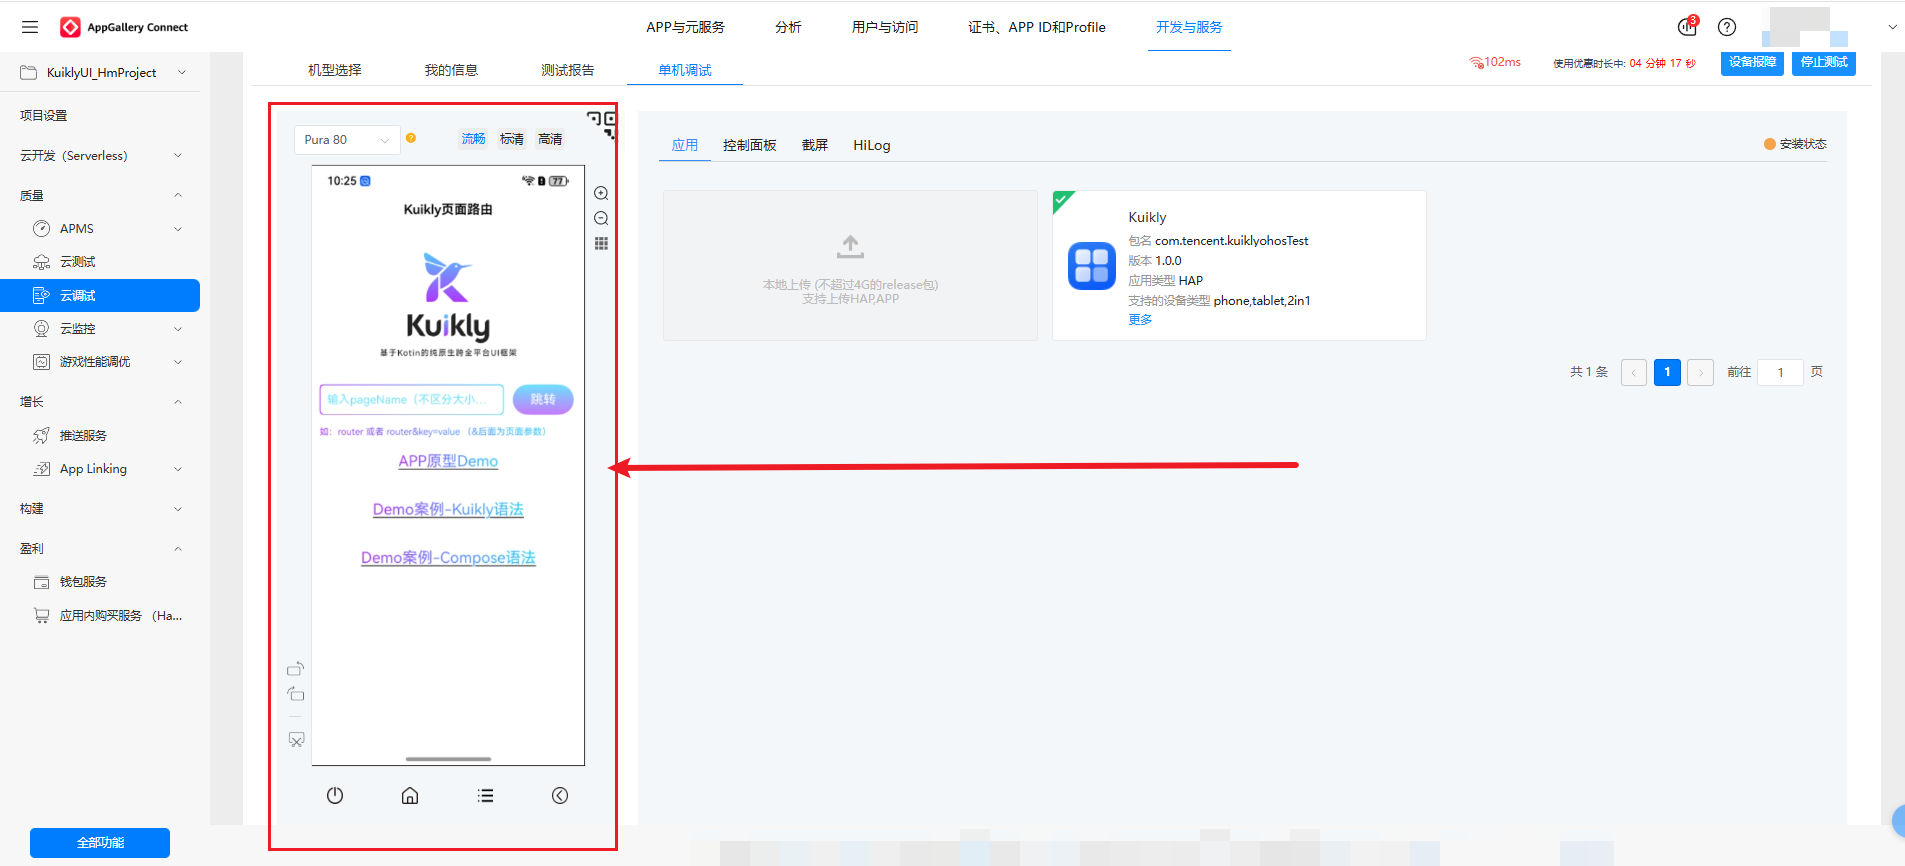Tap the device back button icon
Image resolution: width=1905 pixels, height=866 pixels.
point(560,796)
